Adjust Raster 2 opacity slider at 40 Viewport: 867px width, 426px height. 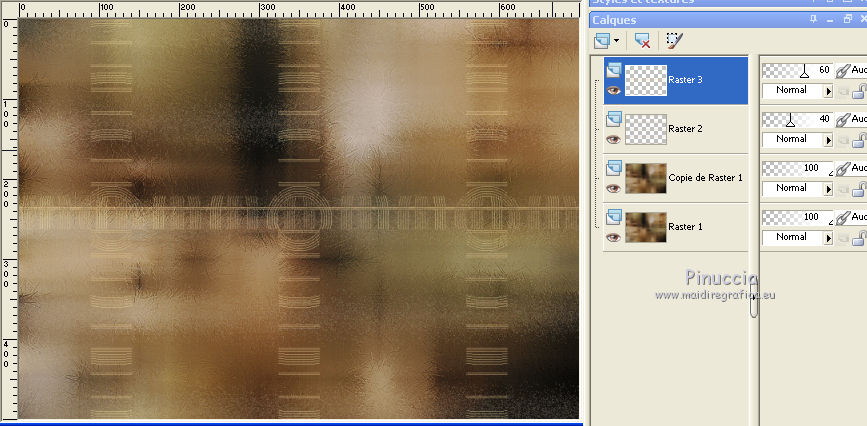click(797, 120)
